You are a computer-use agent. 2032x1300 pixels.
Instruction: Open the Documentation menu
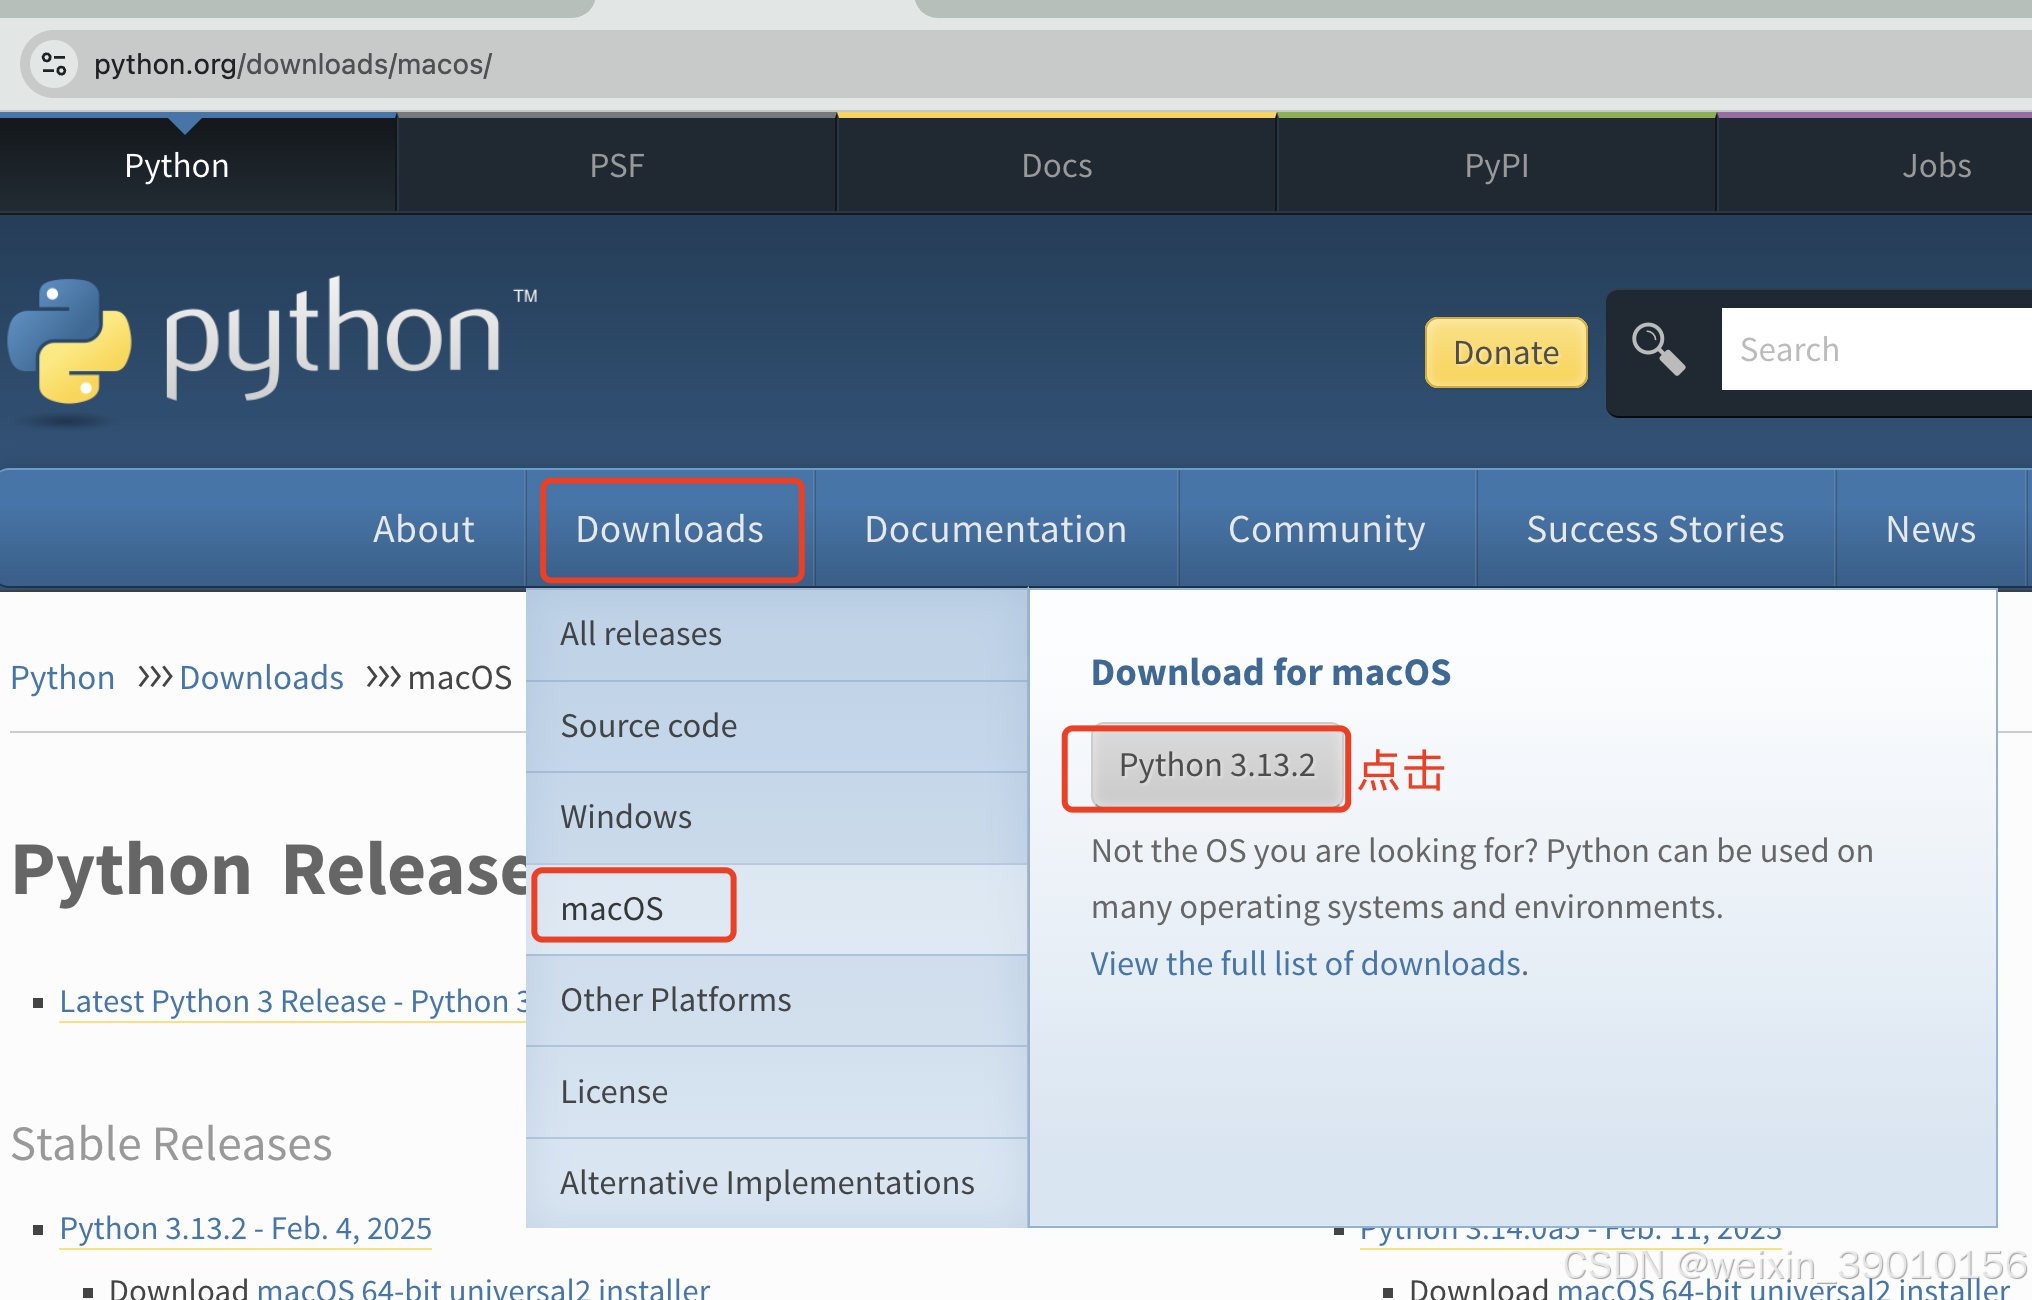tap(995, 529)
